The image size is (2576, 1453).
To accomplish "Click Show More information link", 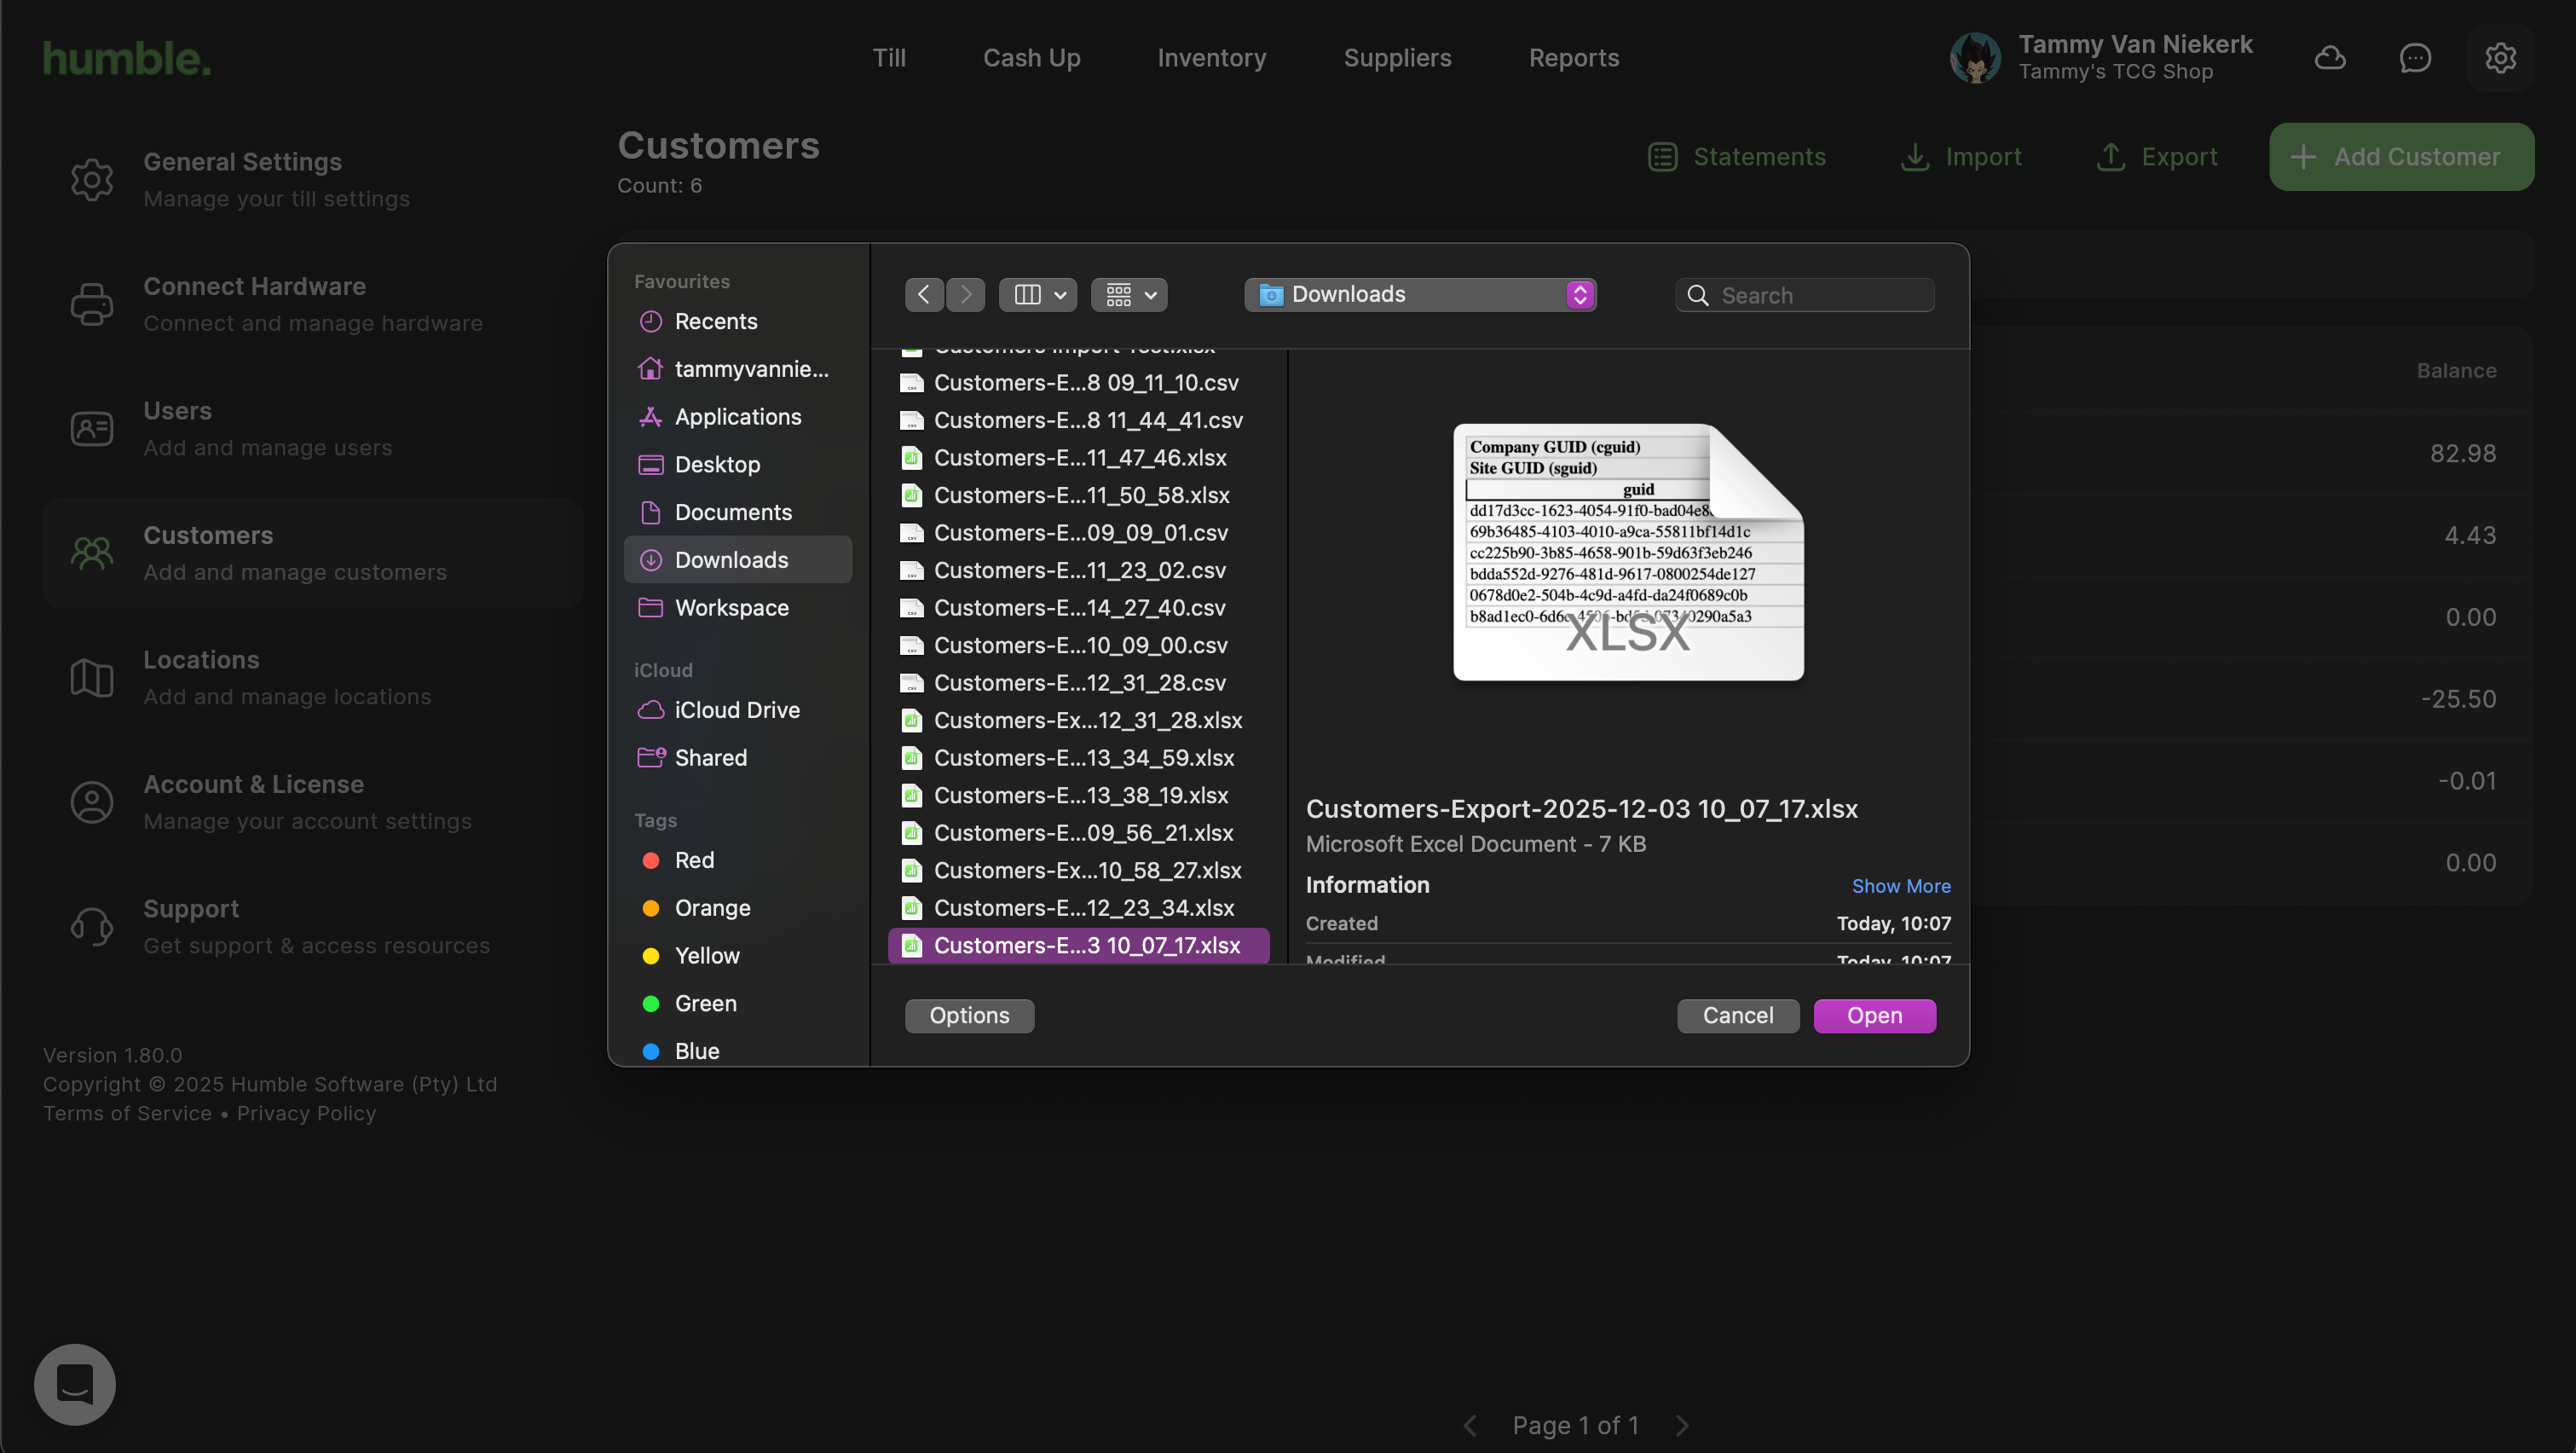I will [x=1900, y=886].
